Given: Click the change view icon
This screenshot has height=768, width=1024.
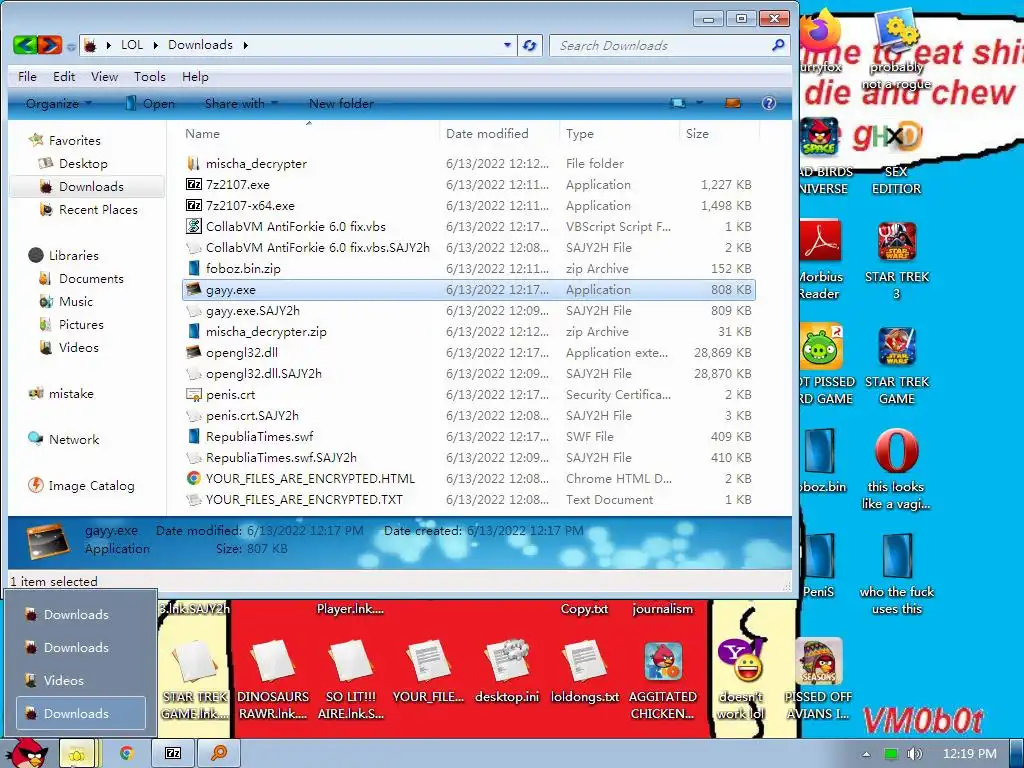Looking at the screenshot, I should [679, 103].
